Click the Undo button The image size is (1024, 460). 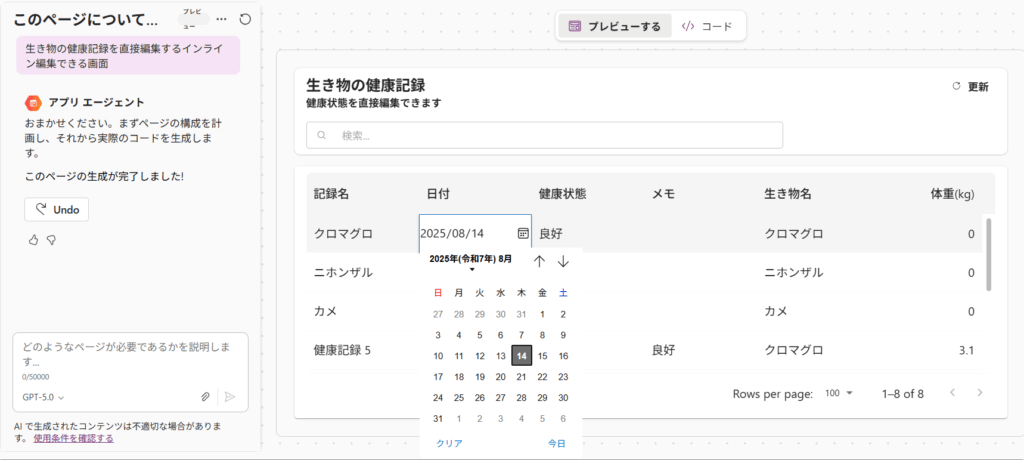click(x=57, y=209)
